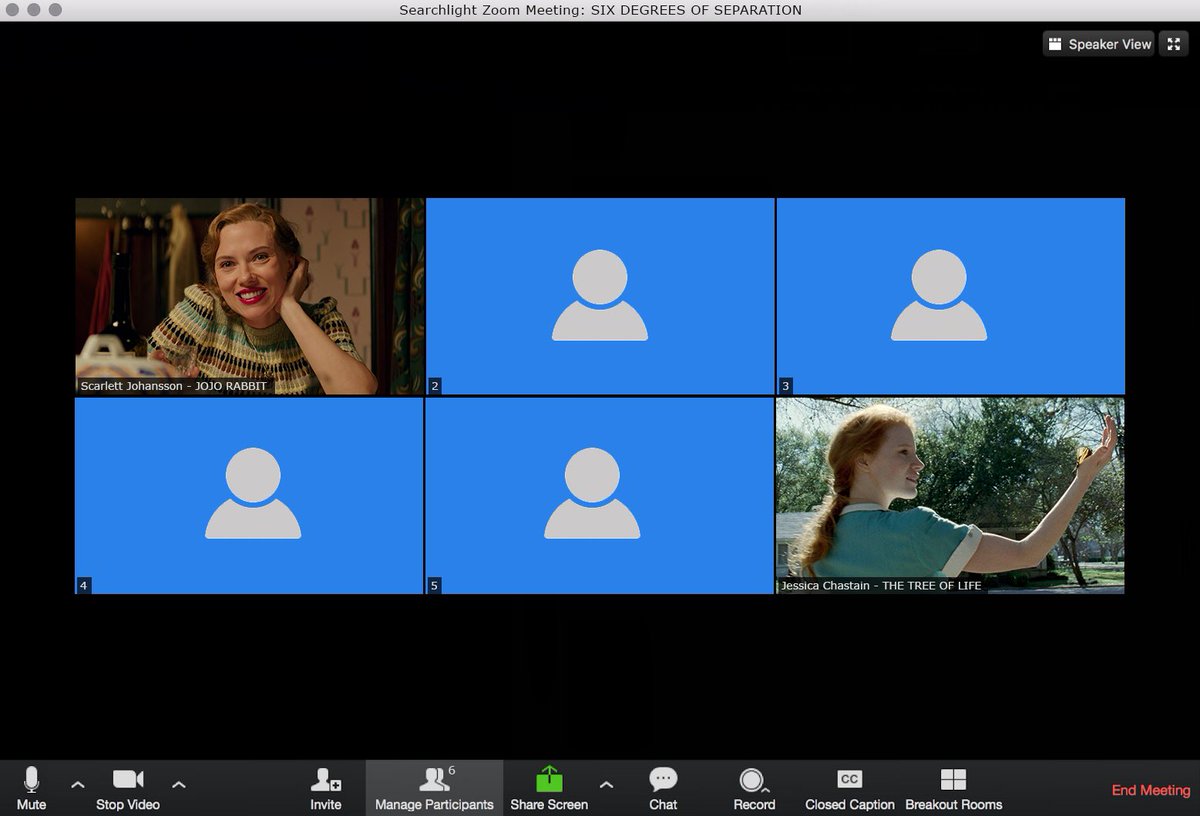Select Jessica Chastain video tile
1200x816 pixels.
(950, 496)
